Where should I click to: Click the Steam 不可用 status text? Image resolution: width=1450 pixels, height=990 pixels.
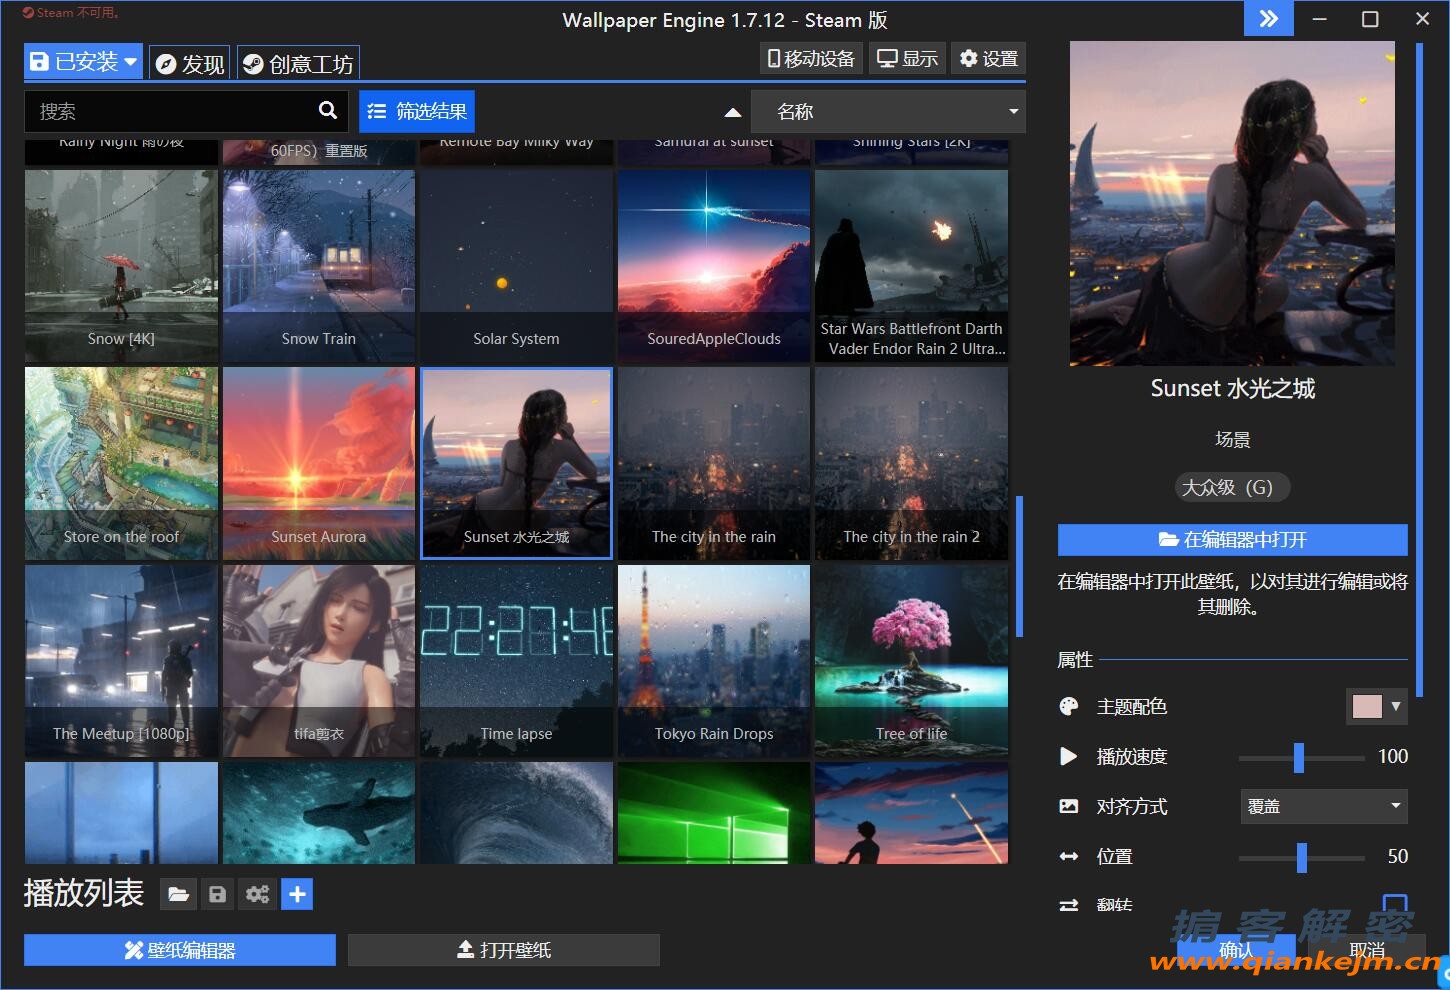72,13
